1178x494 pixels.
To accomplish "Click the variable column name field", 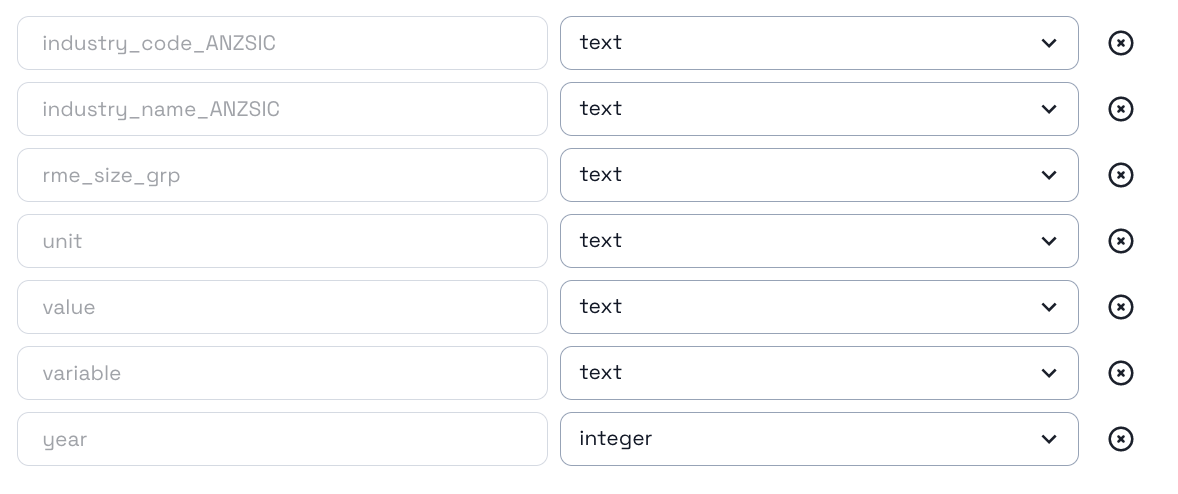I will pos(282,373).
